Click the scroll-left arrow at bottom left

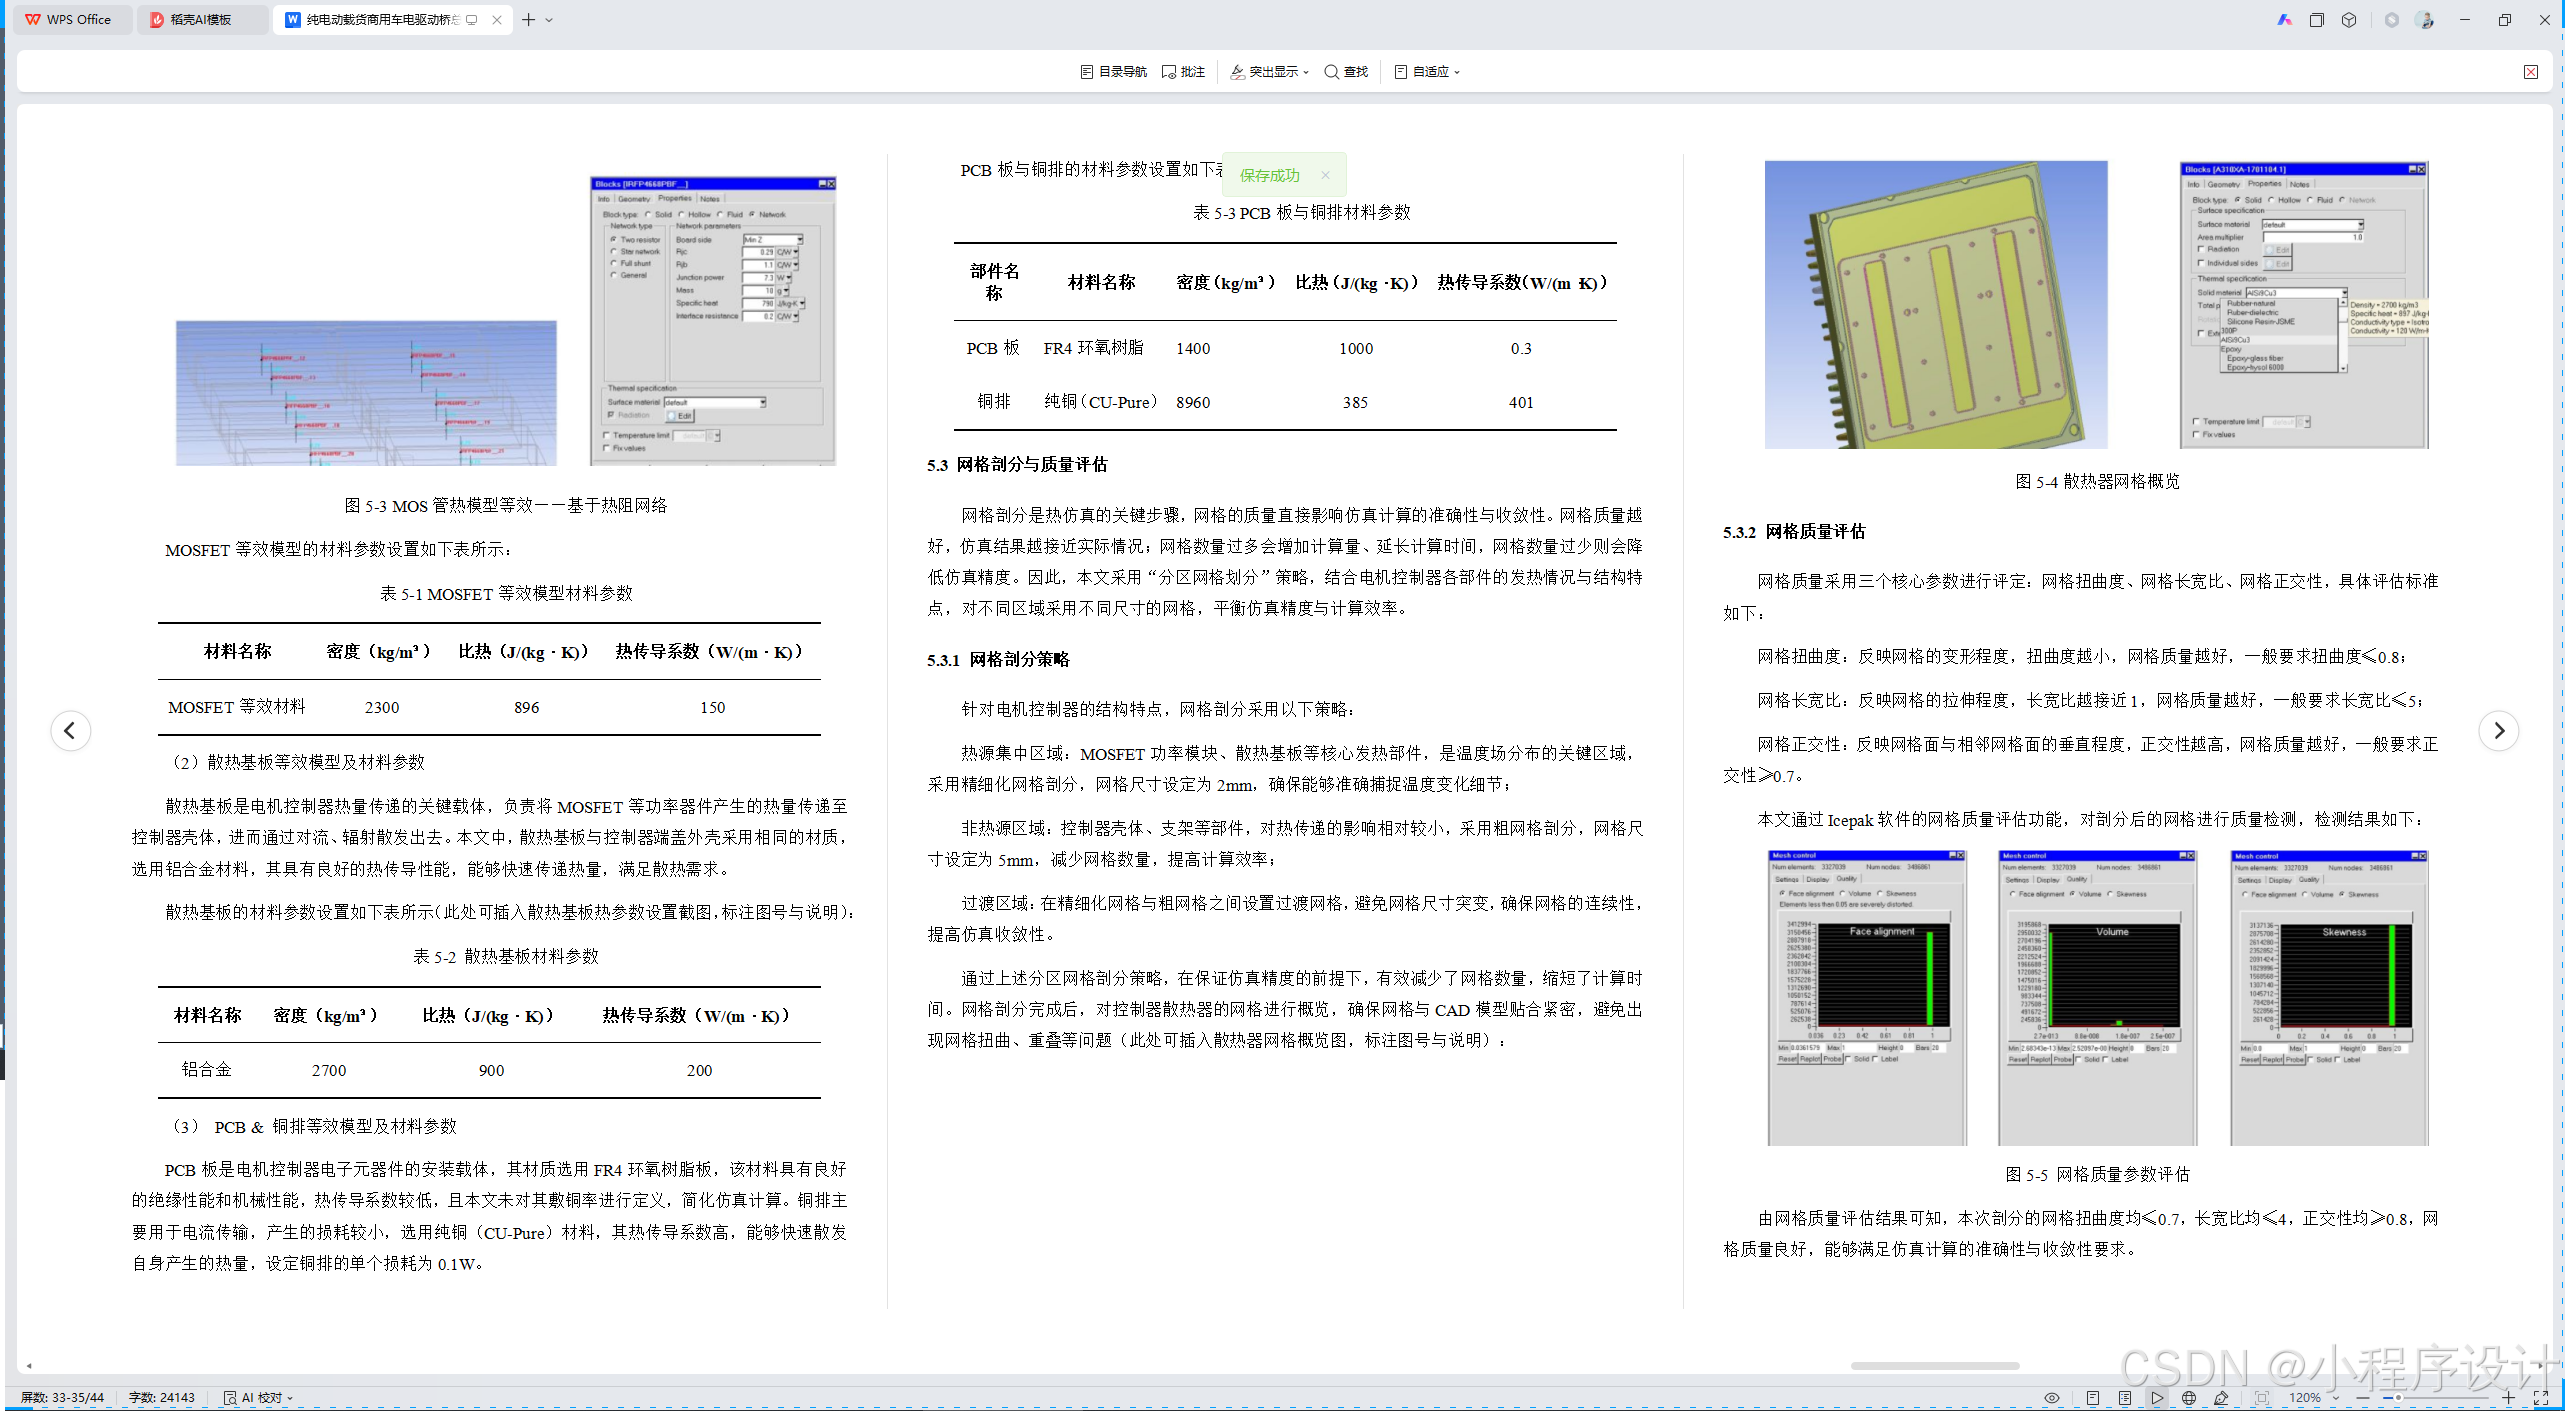28,1365
